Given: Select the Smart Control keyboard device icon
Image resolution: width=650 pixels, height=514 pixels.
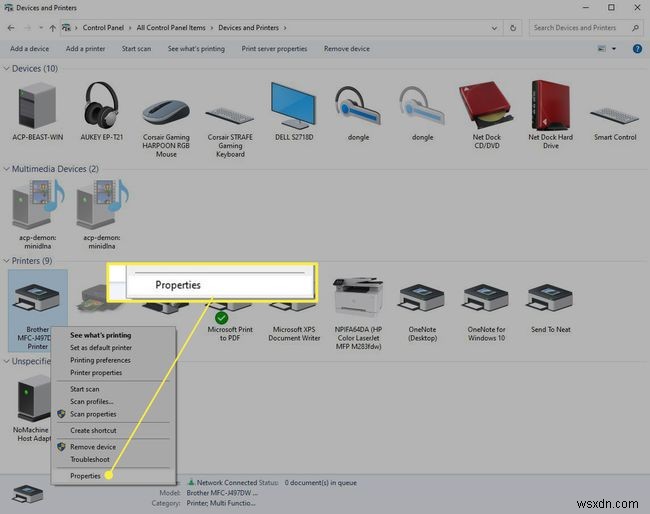Looking at the screenshot, I should (615, 115).
